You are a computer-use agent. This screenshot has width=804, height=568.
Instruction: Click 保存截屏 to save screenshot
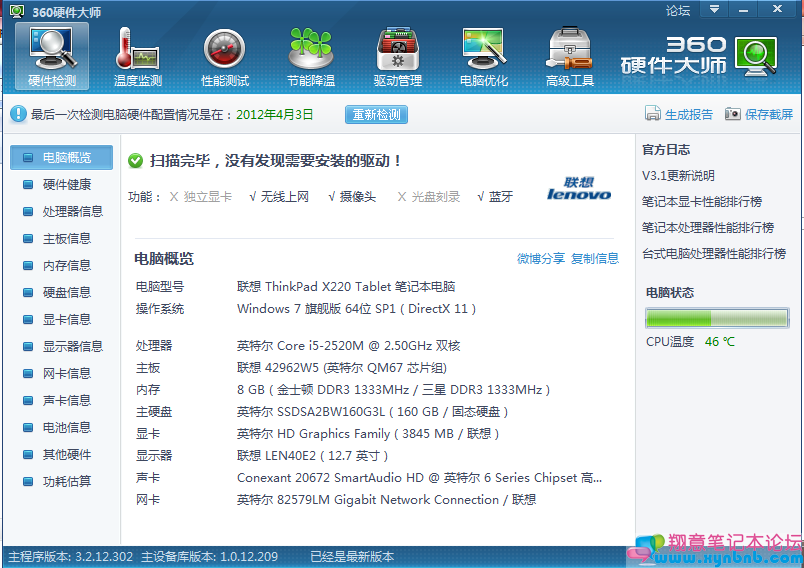pos(769,114)
